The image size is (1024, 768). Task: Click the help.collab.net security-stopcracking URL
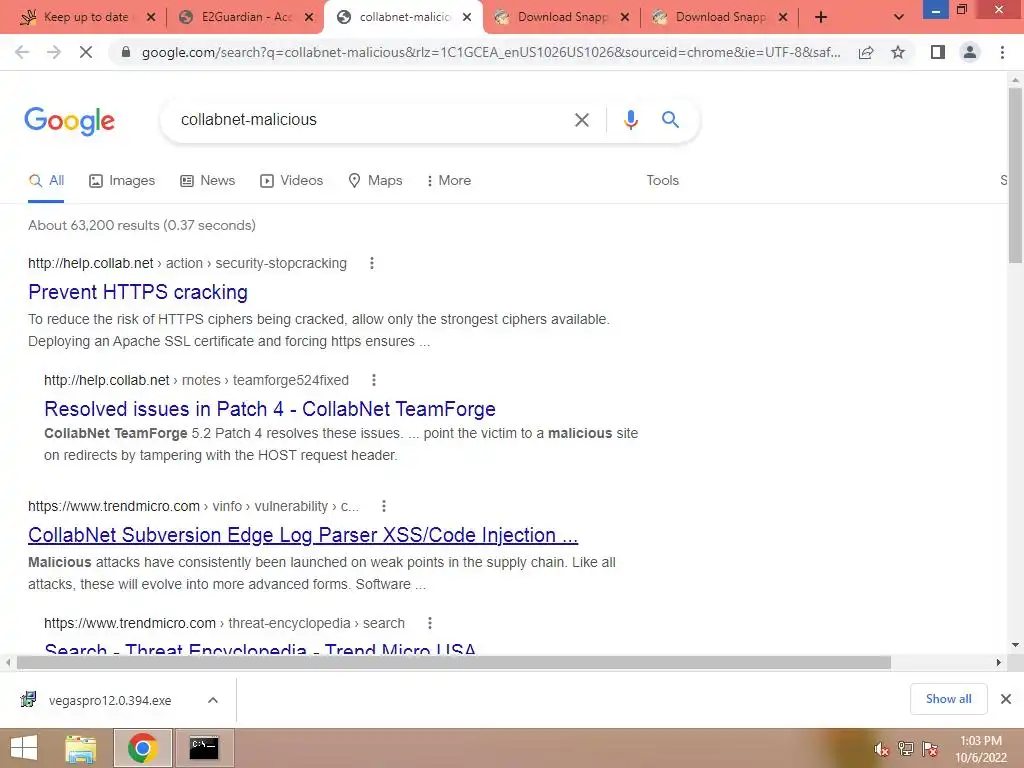187,263
